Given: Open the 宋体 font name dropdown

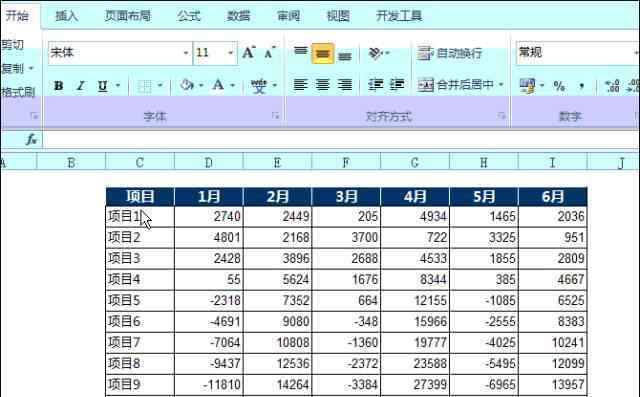Looking at the screenshot, I should [x=186, y=53].
